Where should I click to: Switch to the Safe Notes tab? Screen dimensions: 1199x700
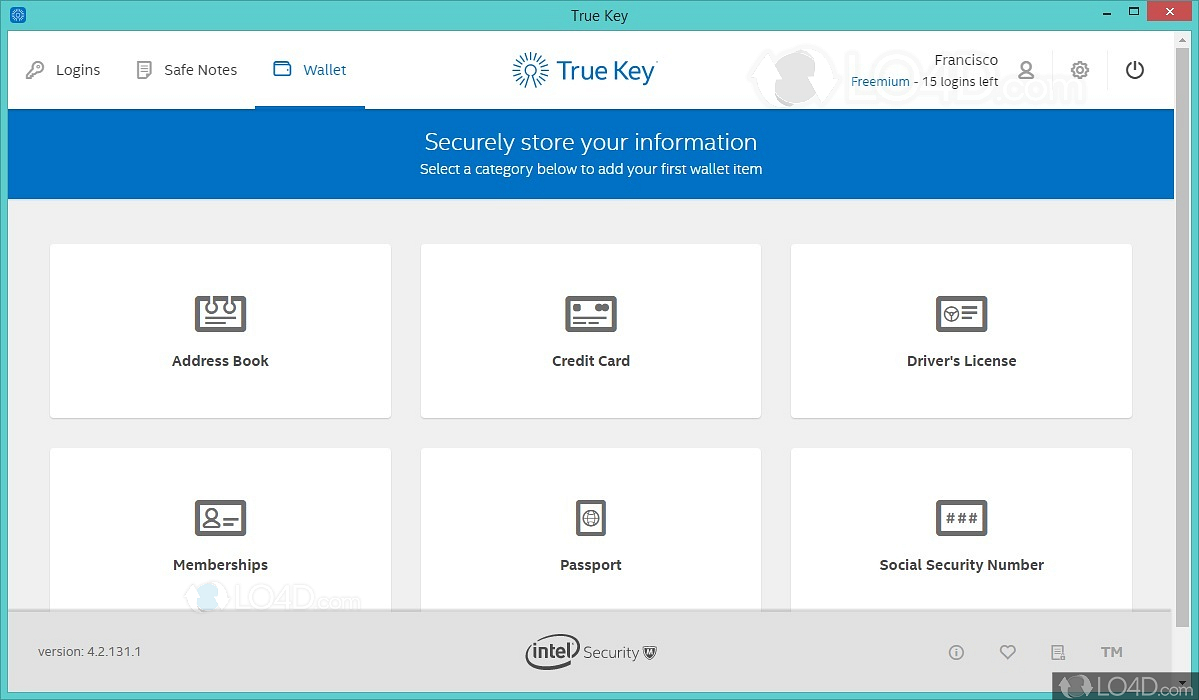187,70
